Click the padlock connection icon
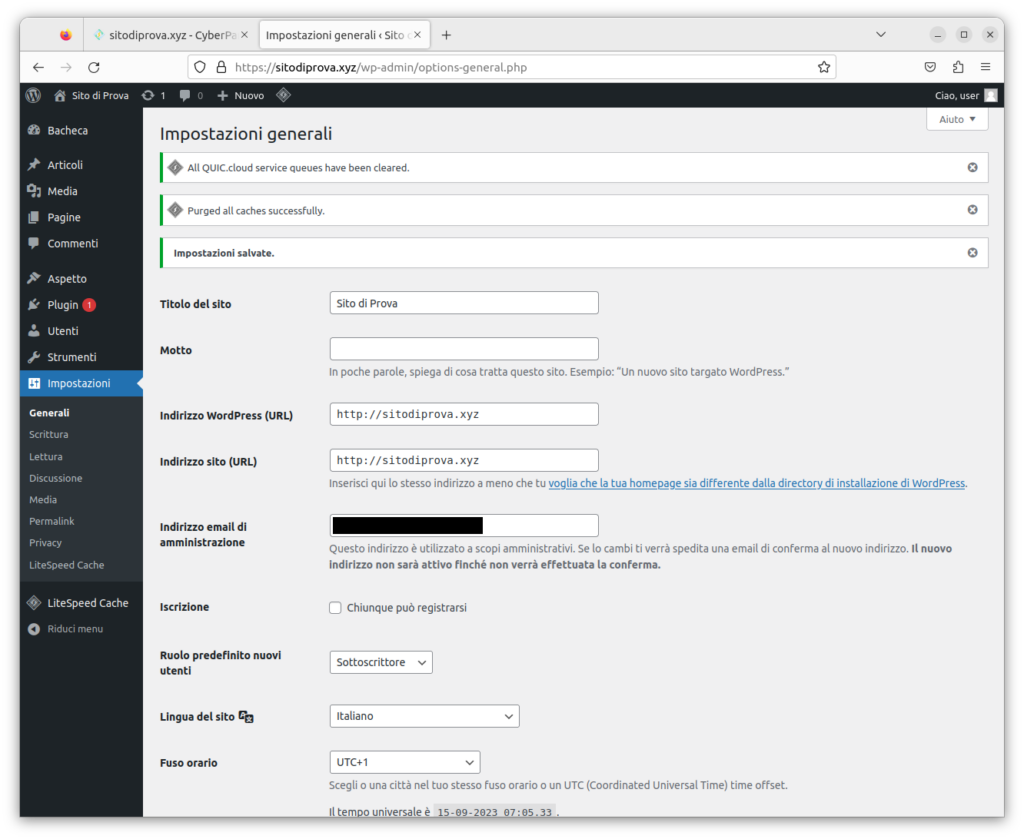 click(221, 67)
